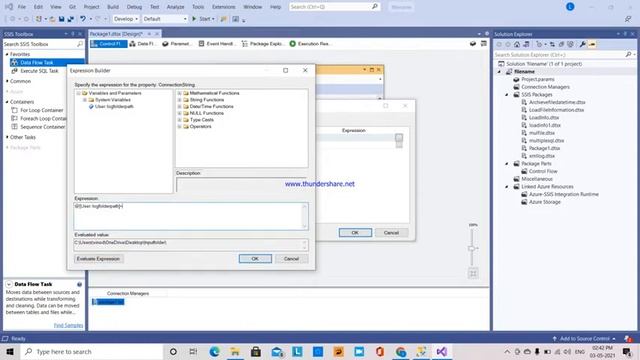The image size is (640, 360).
Task: Expand the Operators folder
Action: click(179, 127)
